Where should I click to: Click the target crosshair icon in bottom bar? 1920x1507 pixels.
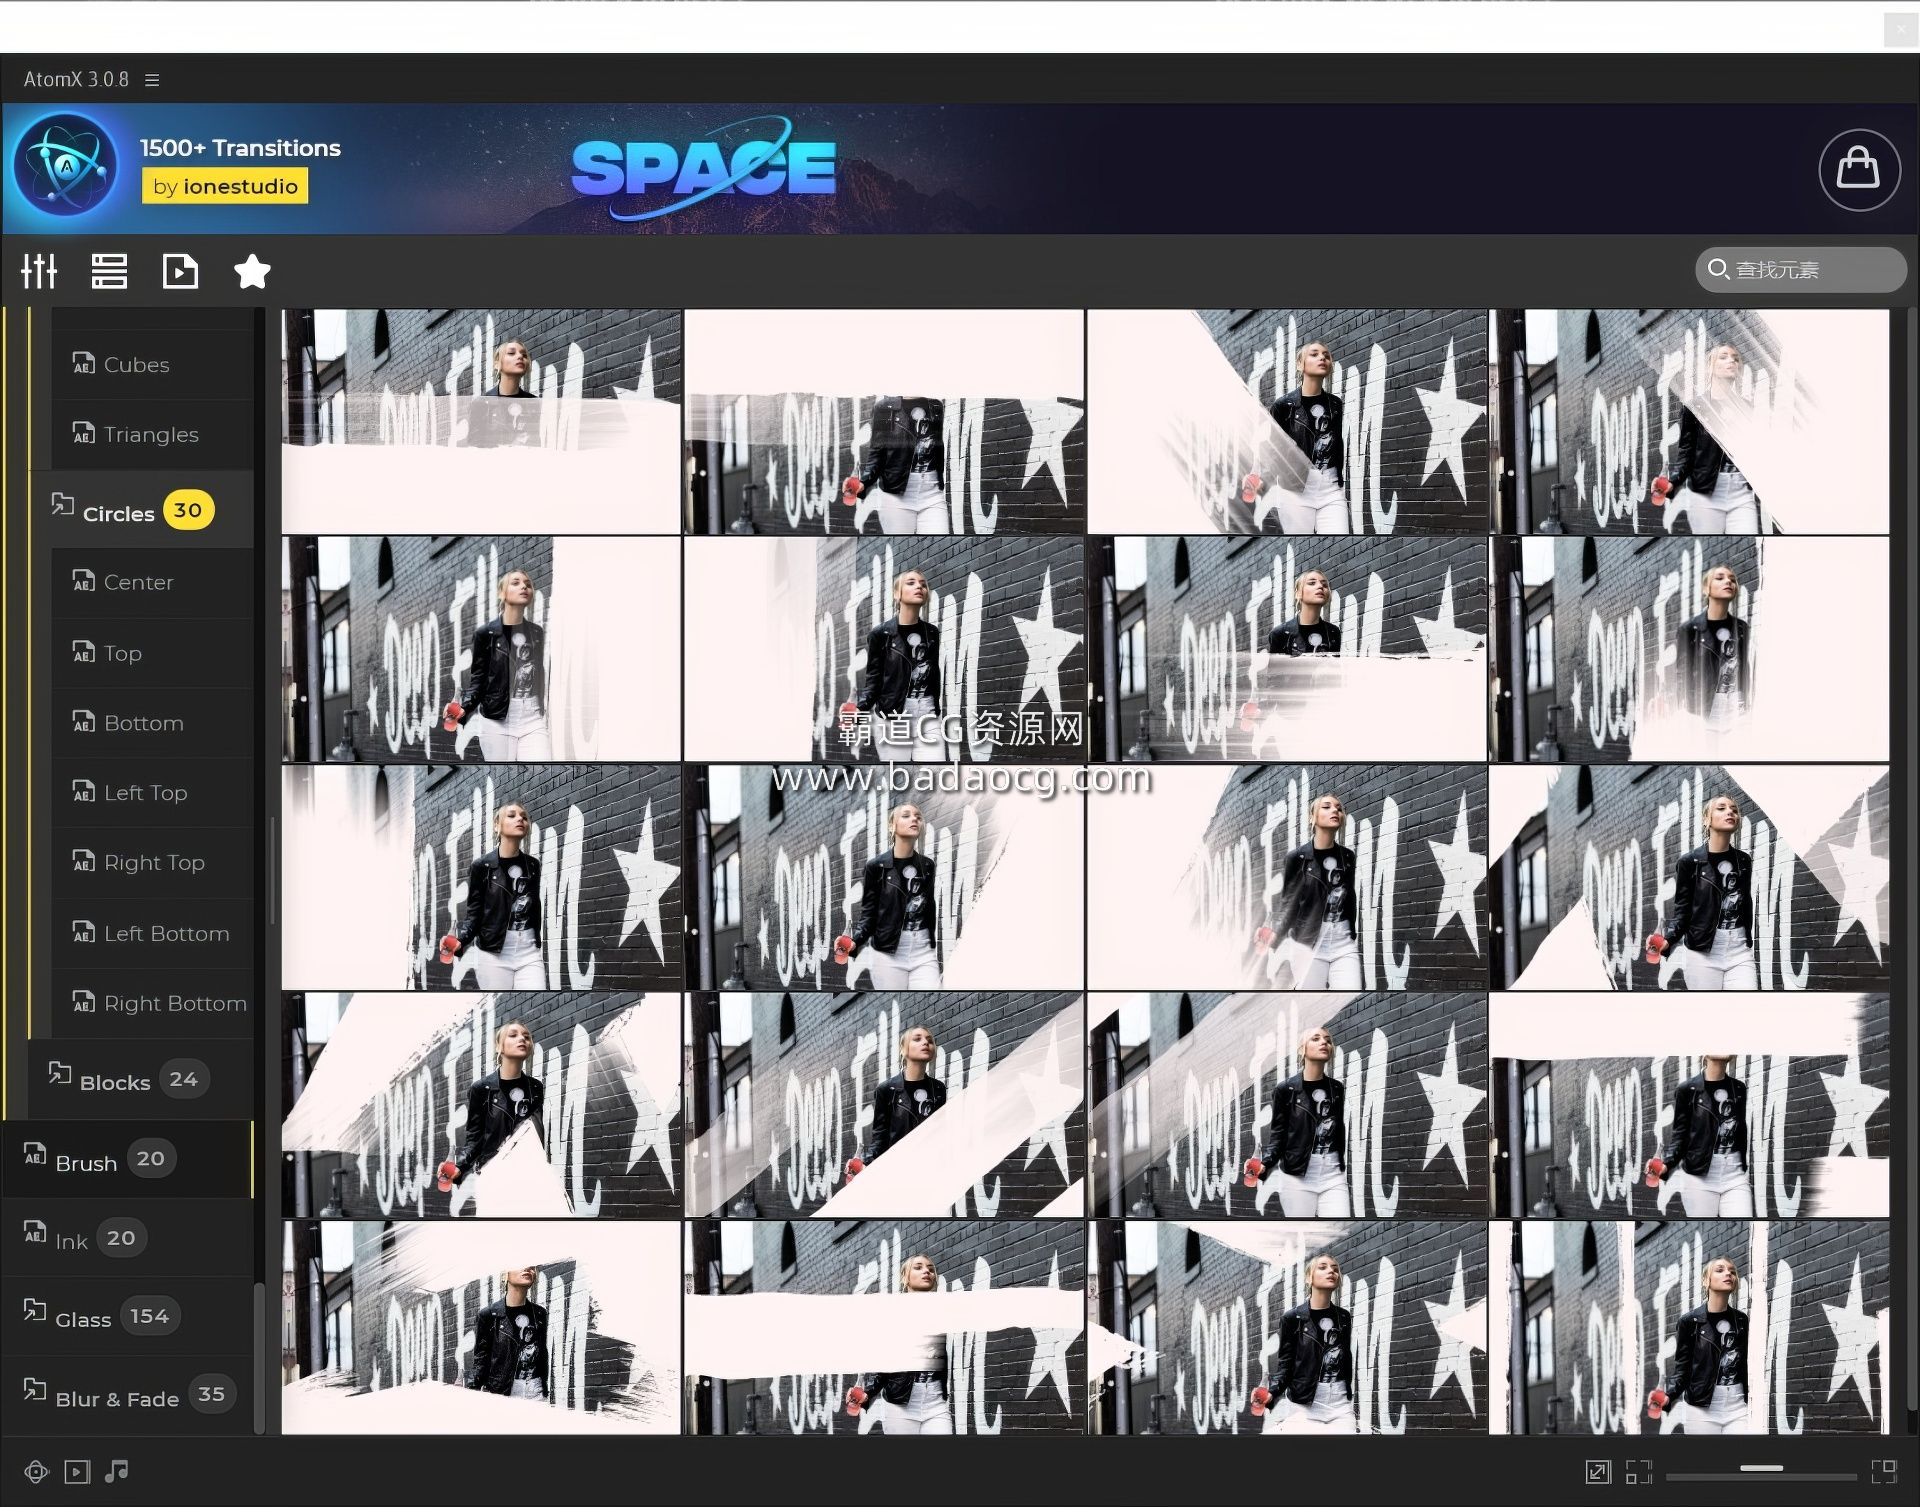[36, 1472]
